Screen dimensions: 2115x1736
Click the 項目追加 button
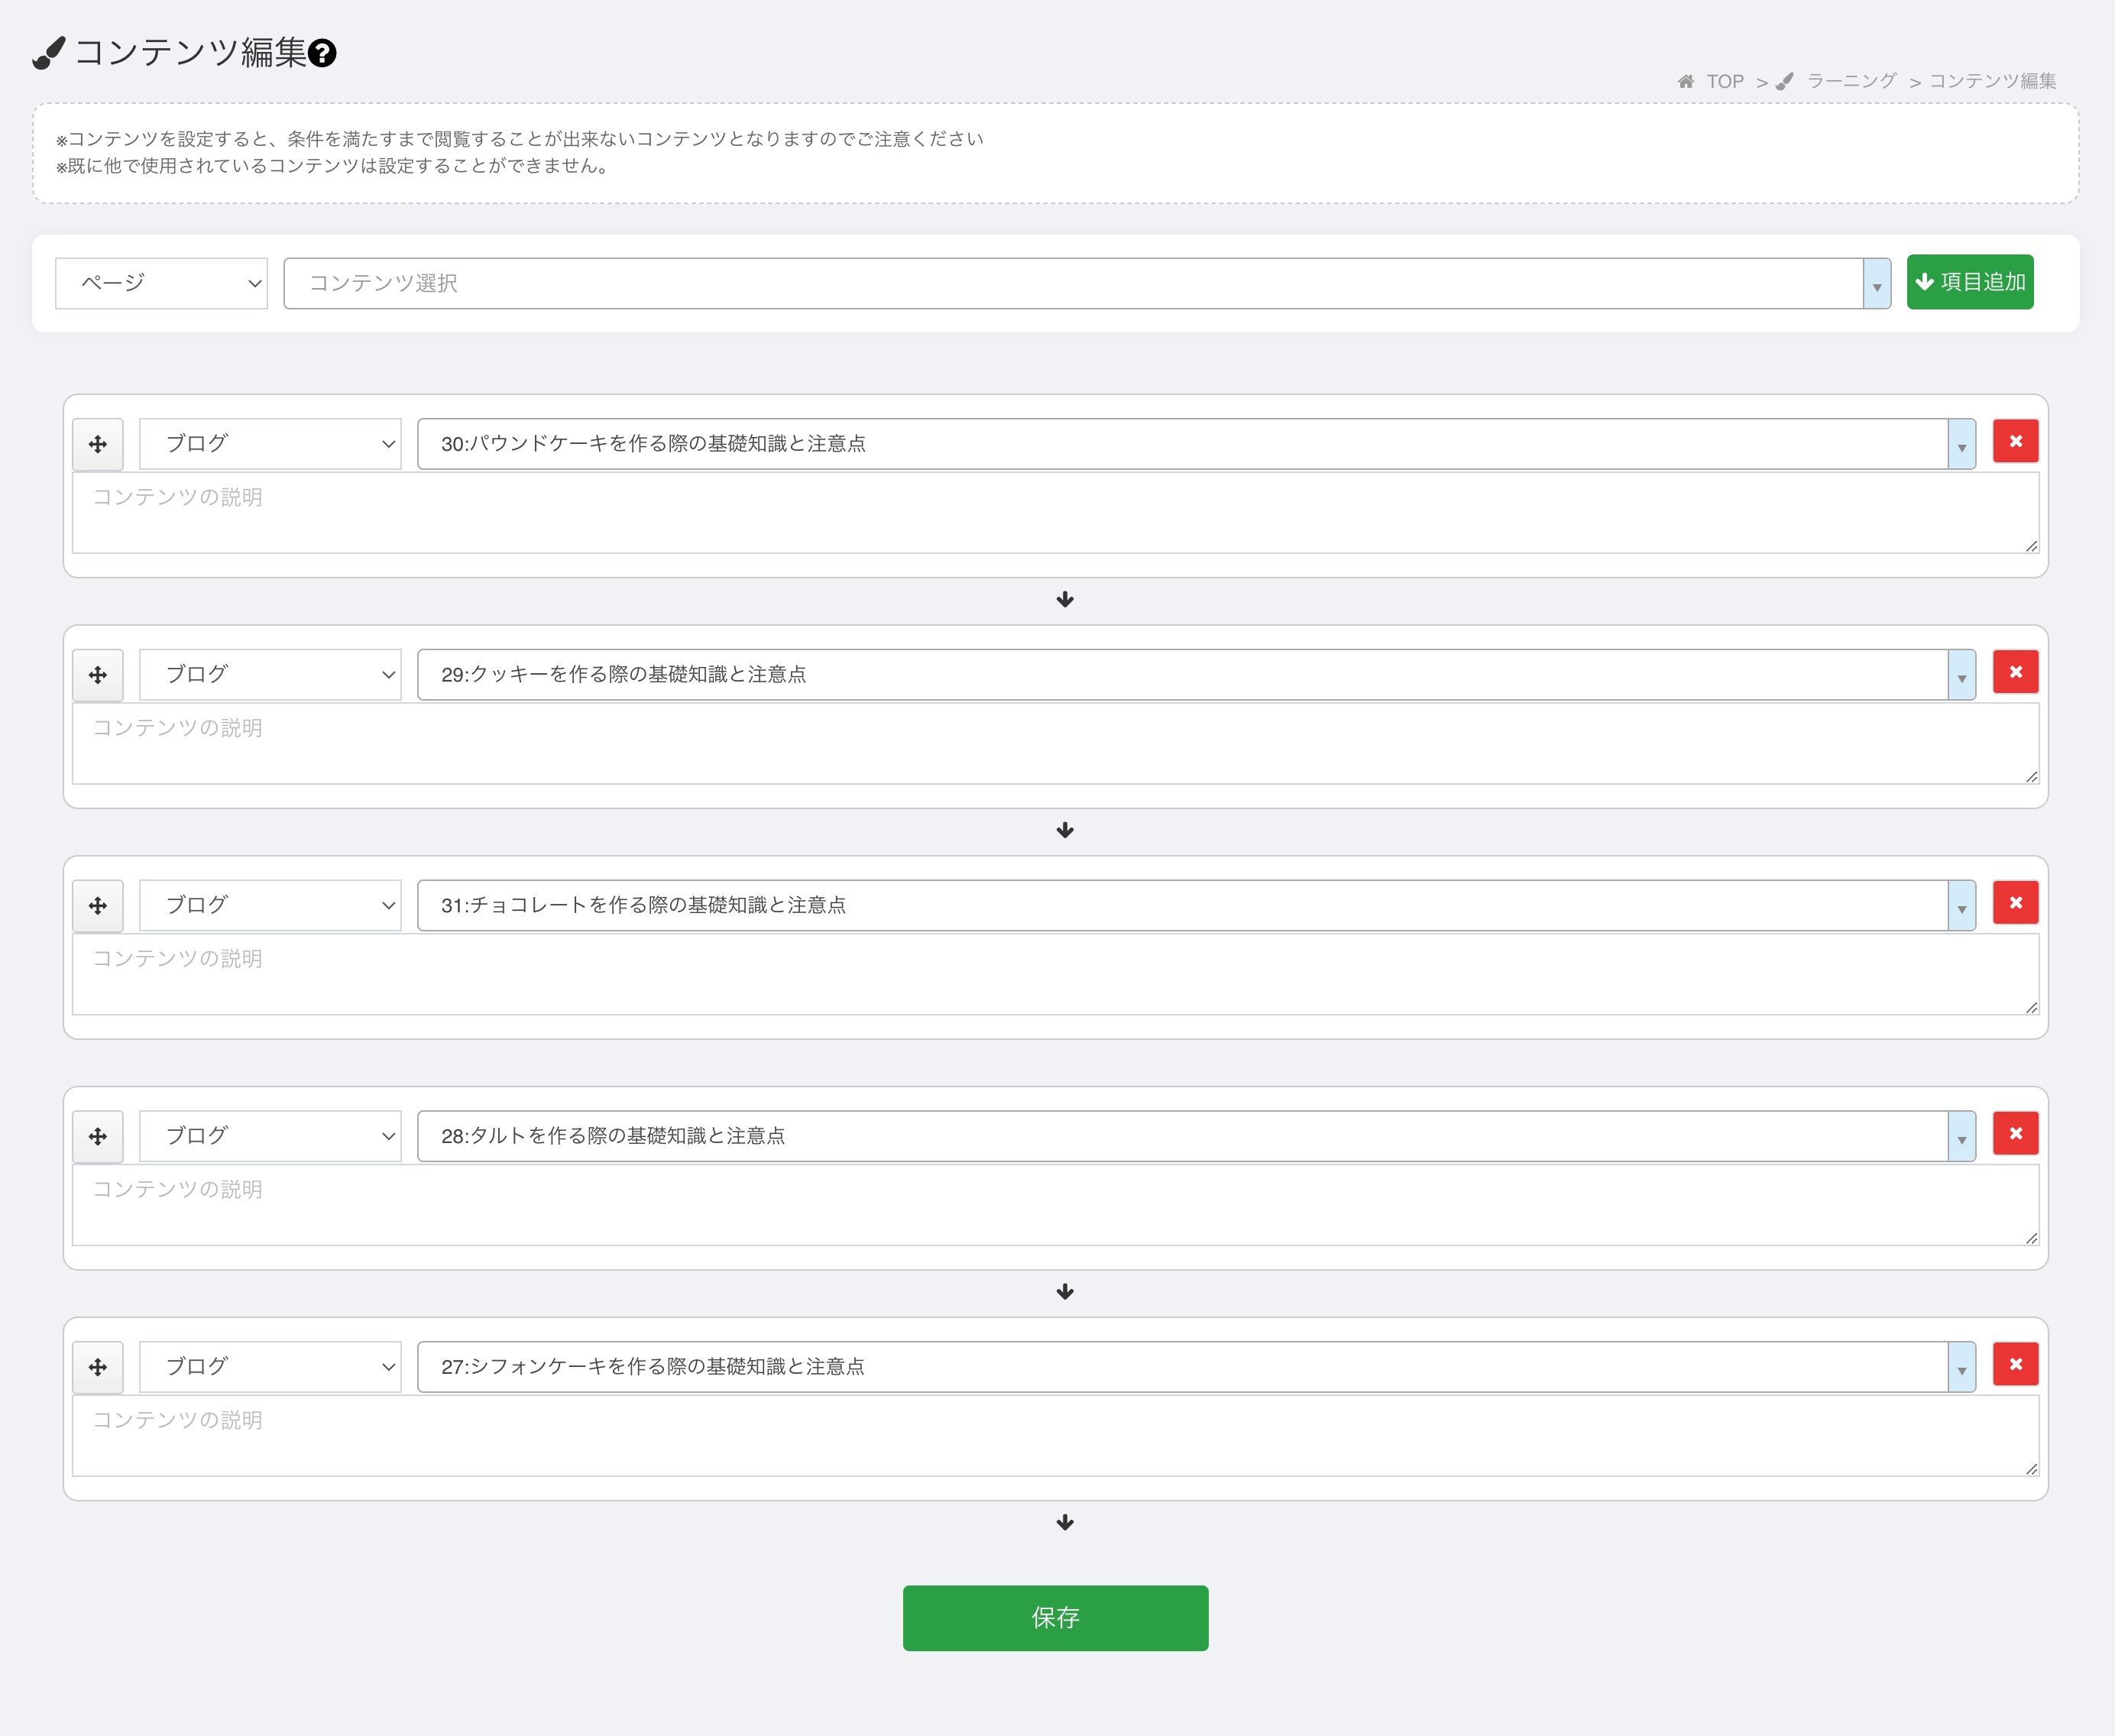coord(1970,282)
